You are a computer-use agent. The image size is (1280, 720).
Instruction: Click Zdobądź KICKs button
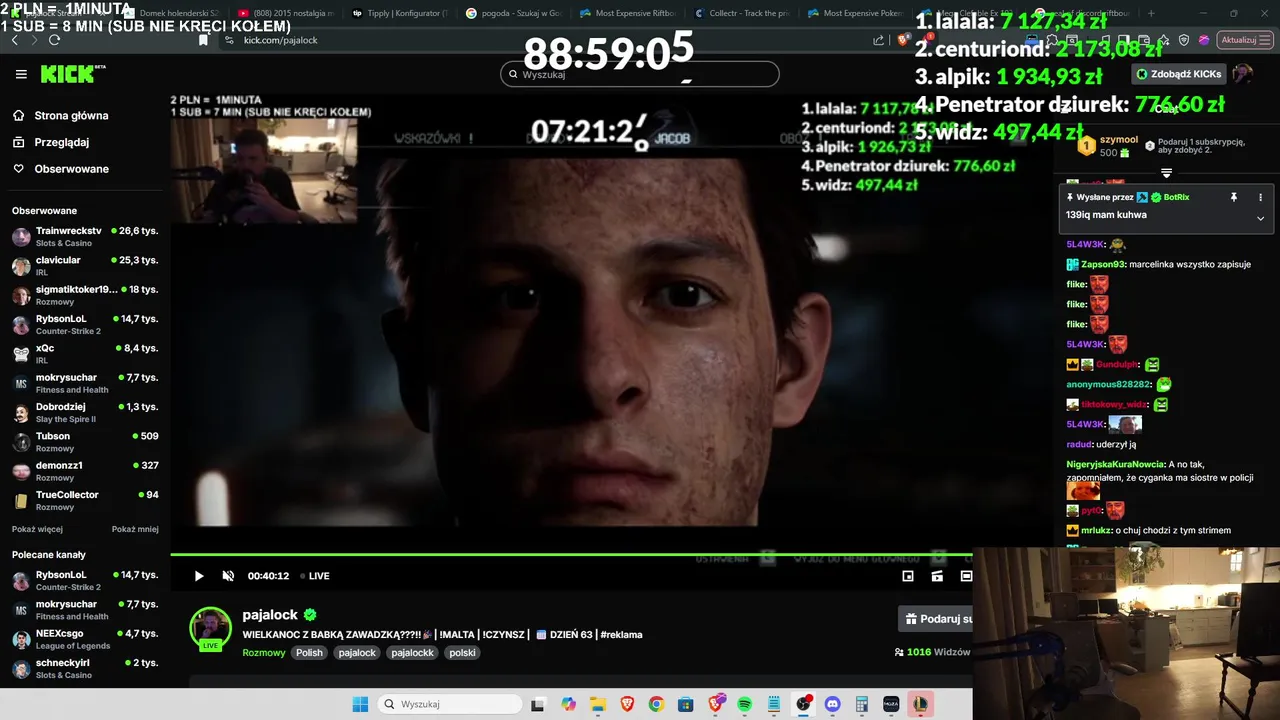click(x=1178, y=74)
